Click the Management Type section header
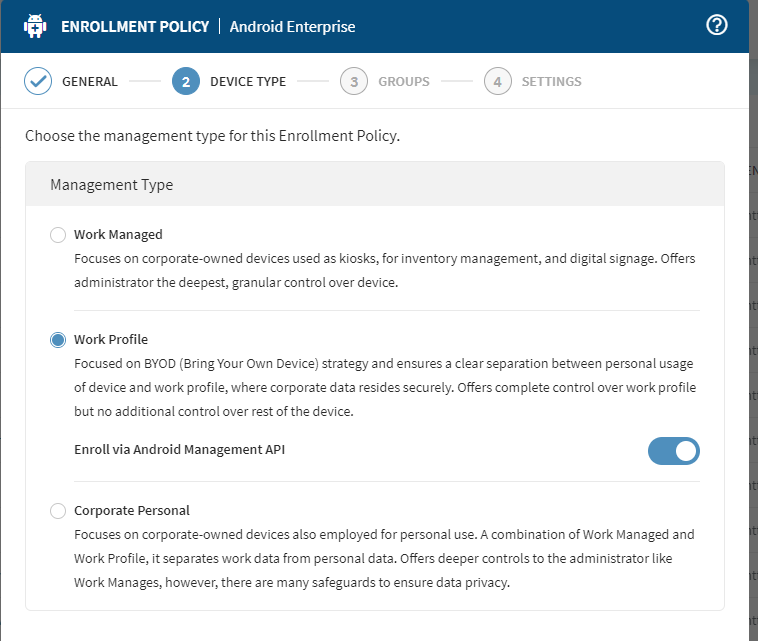 click(x=111, y=185)
